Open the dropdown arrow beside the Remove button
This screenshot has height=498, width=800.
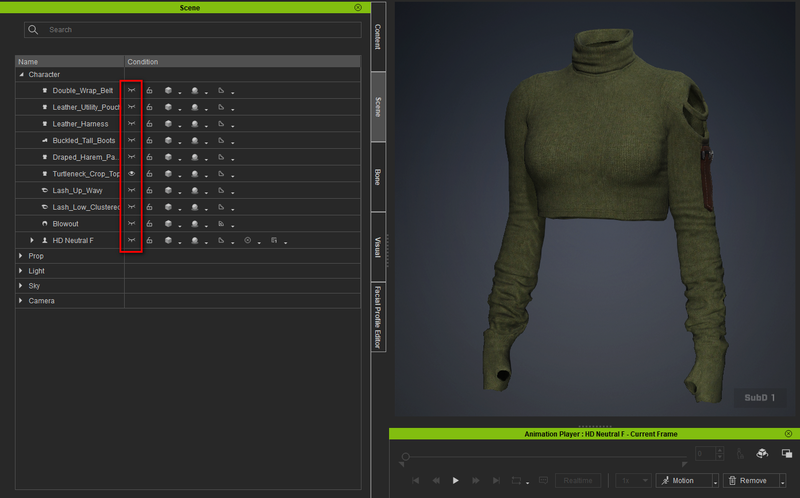point(782,481)
